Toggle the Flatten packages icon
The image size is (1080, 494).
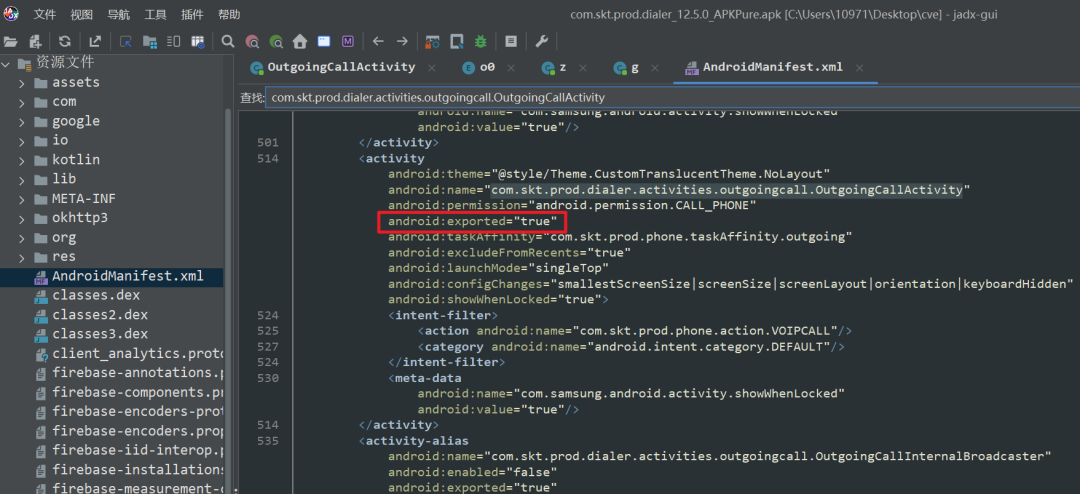pos(149,41)
